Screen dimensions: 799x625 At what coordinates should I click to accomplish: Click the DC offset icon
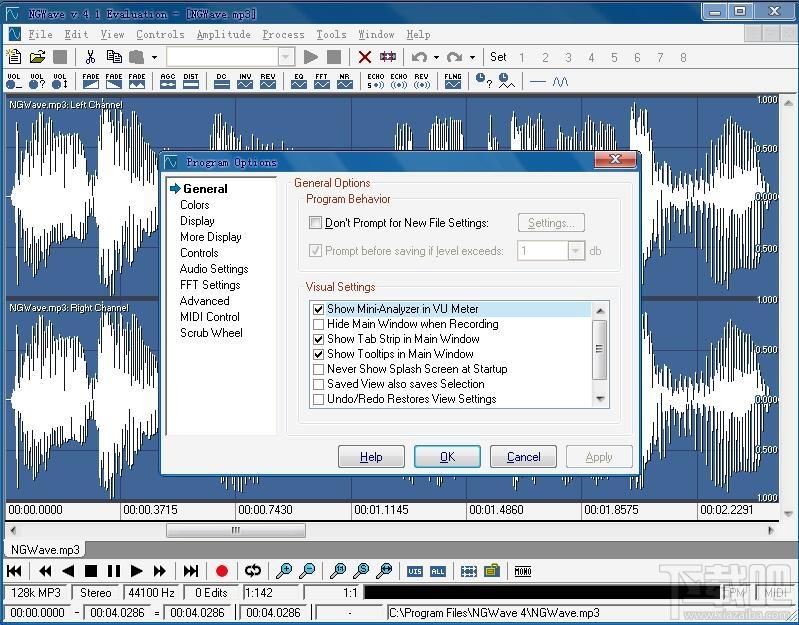221,81
